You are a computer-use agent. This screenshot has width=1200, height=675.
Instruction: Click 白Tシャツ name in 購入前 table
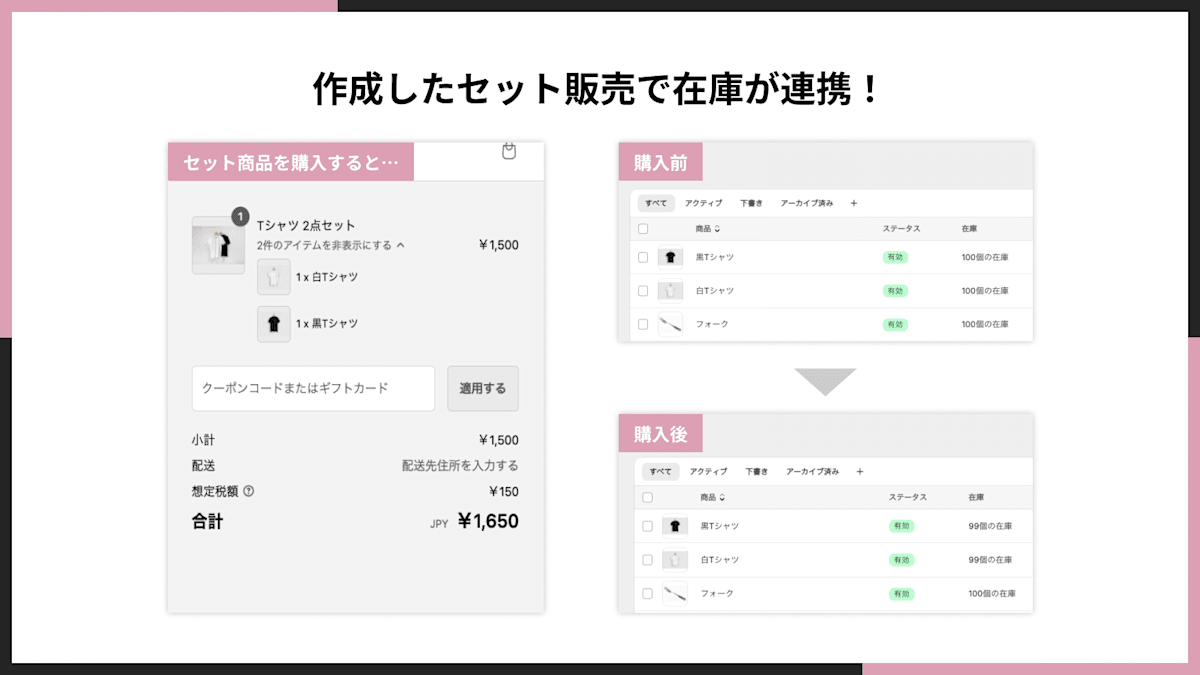pyautogui.click(x=714, y=291)
